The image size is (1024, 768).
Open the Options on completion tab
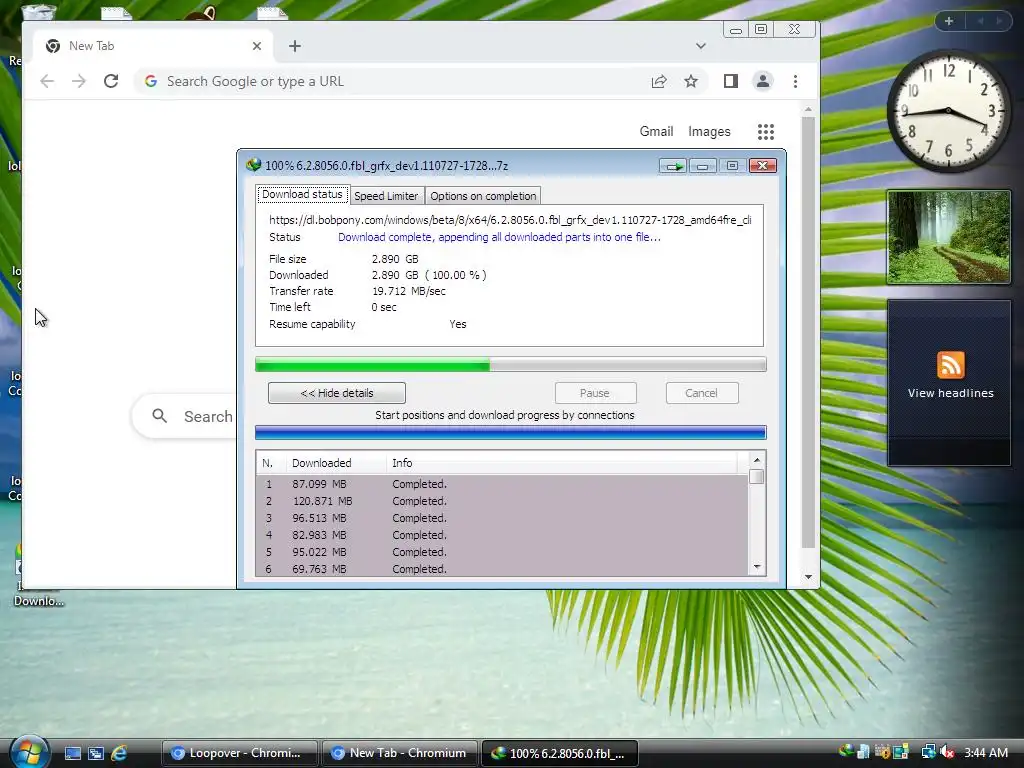coord(483,196)
